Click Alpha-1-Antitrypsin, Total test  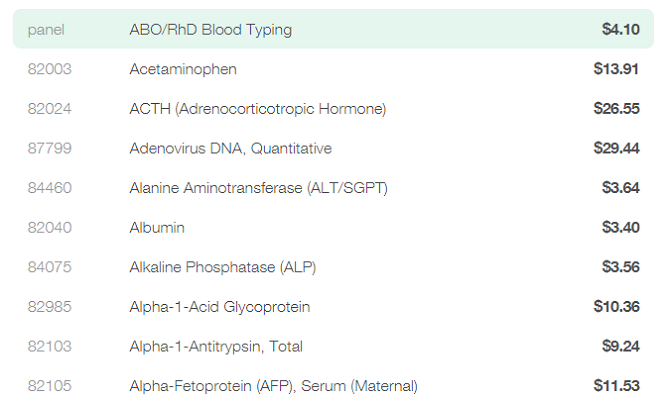tap(333, 346)
